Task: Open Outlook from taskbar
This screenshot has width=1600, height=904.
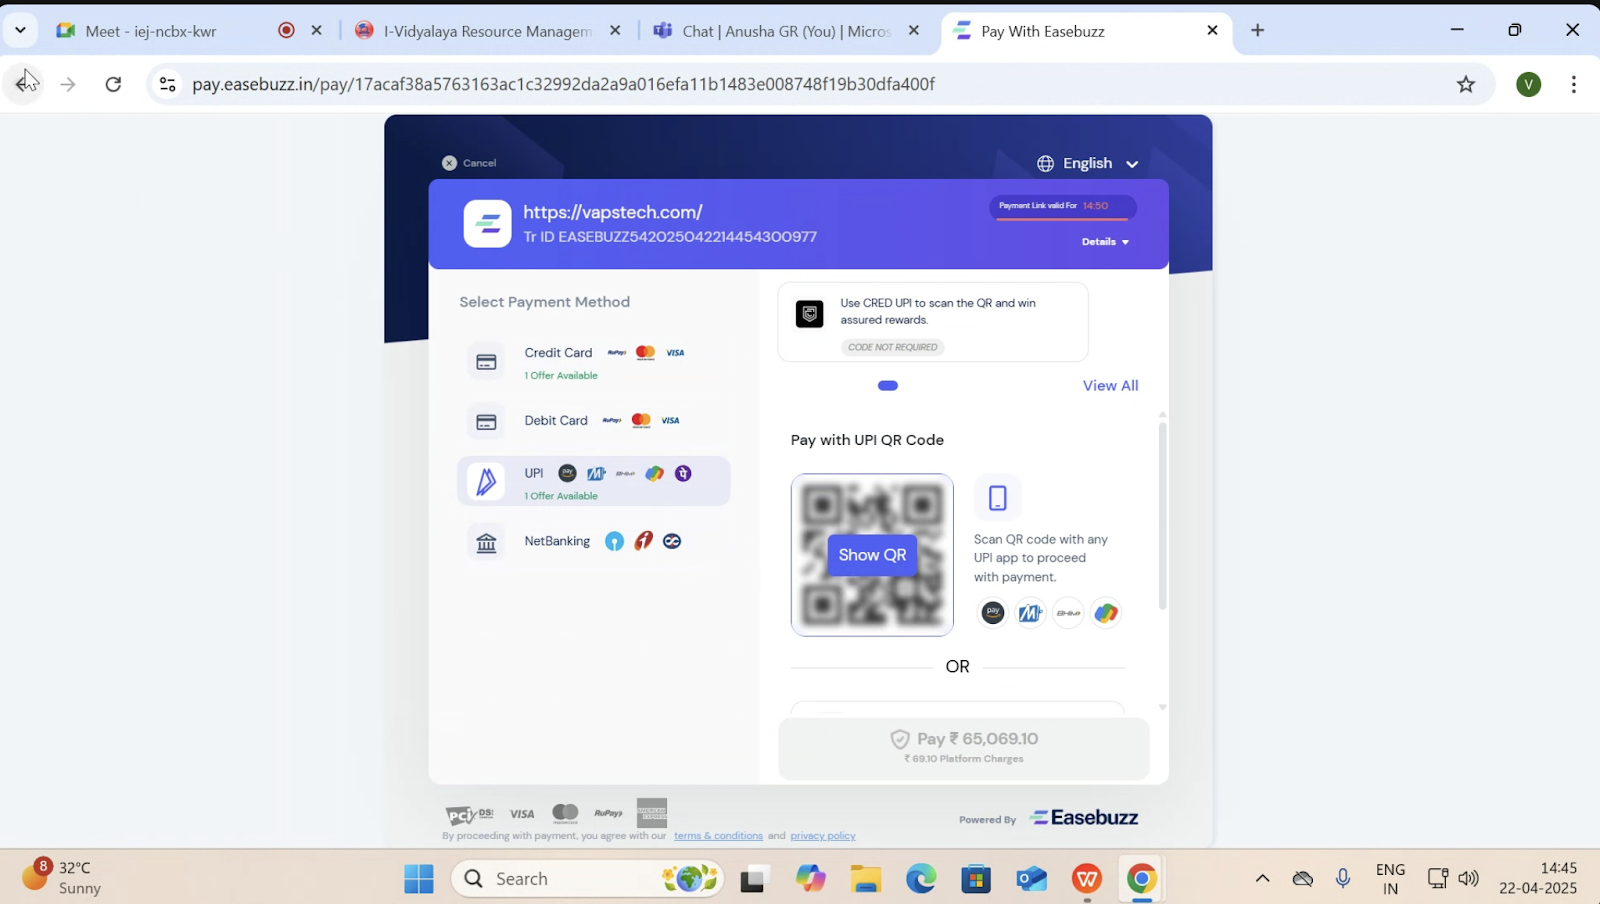Action: [1031, 879]
